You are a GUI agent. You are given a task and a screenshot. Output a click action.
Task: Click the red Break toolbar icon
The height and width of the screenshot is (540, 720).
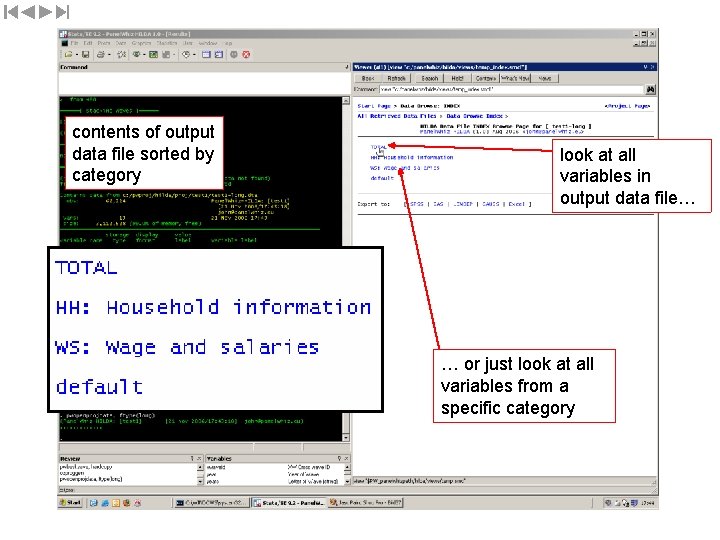point(246,55)
